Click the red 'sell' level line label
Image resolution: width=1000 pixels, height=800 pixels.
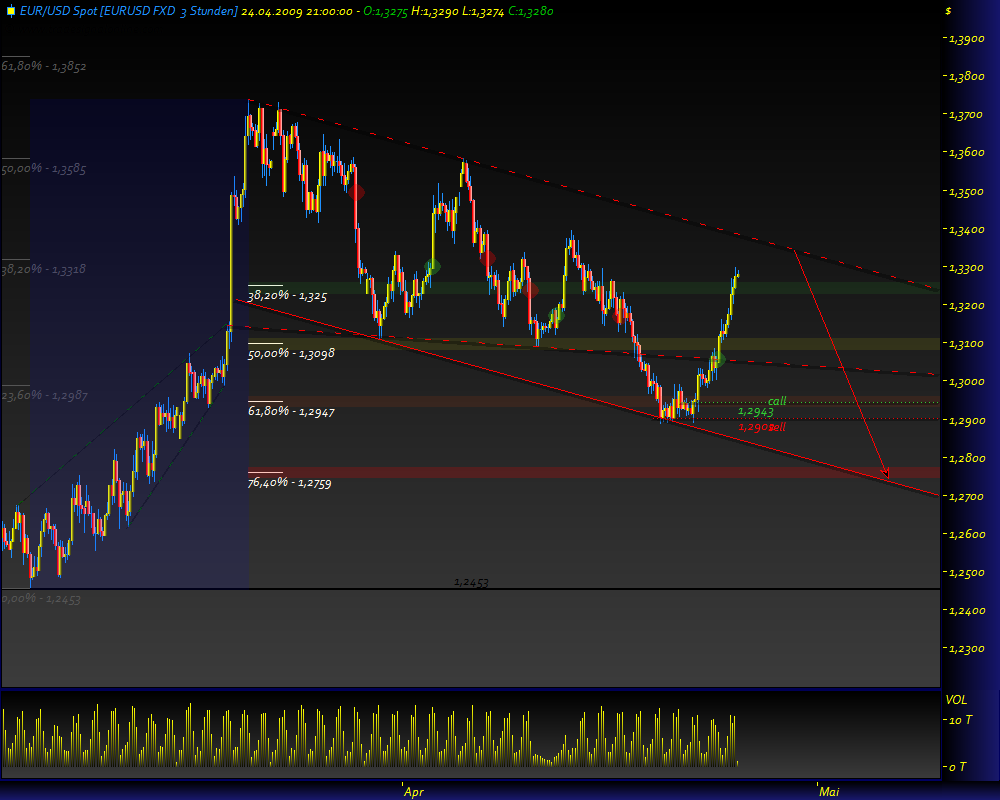[778, 427]
